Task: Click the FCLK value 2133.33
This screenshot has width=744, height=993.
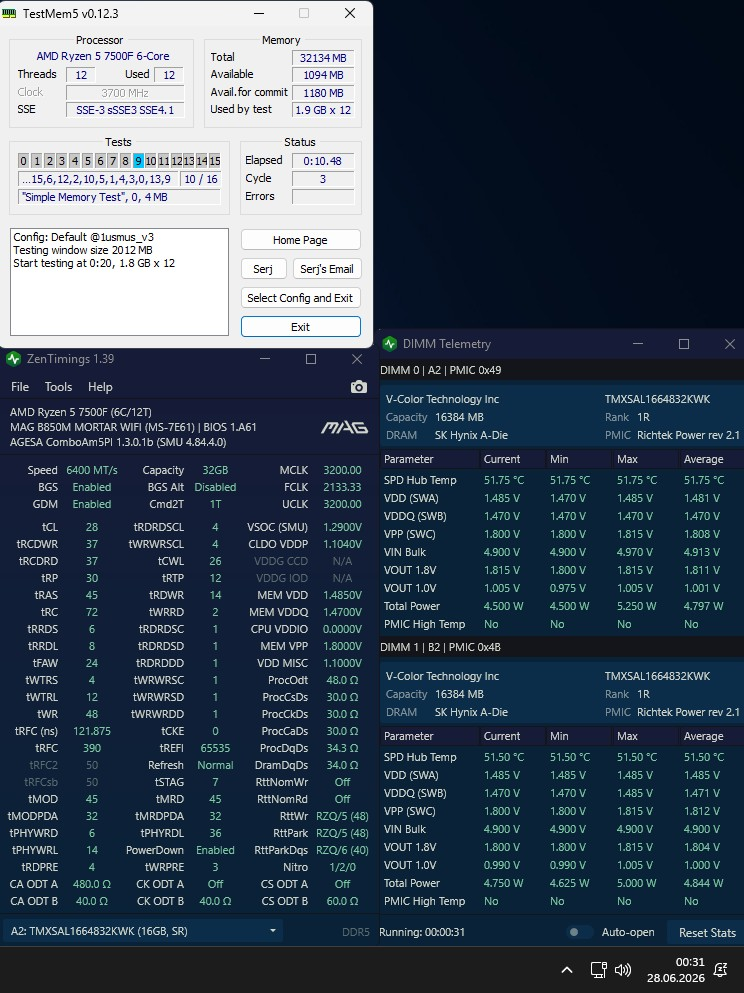Action: pos(342,488)
